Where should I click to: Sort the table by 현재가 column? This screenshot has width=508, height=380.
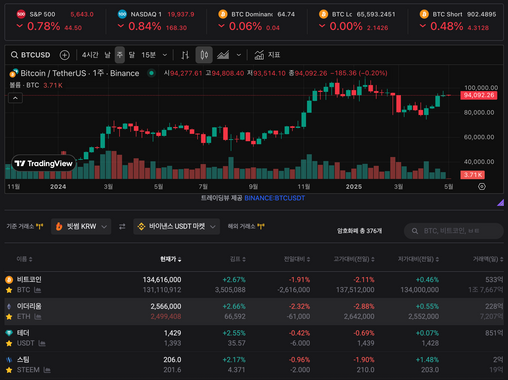(x=171, y=259)
